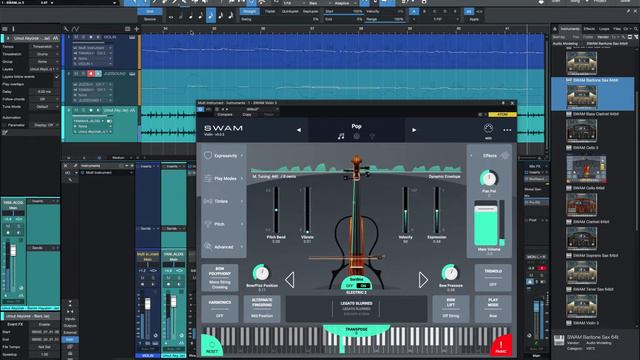Toggle the inspector info icon
The height and width of the screenshot is (360, 640).
coord(13,29)
